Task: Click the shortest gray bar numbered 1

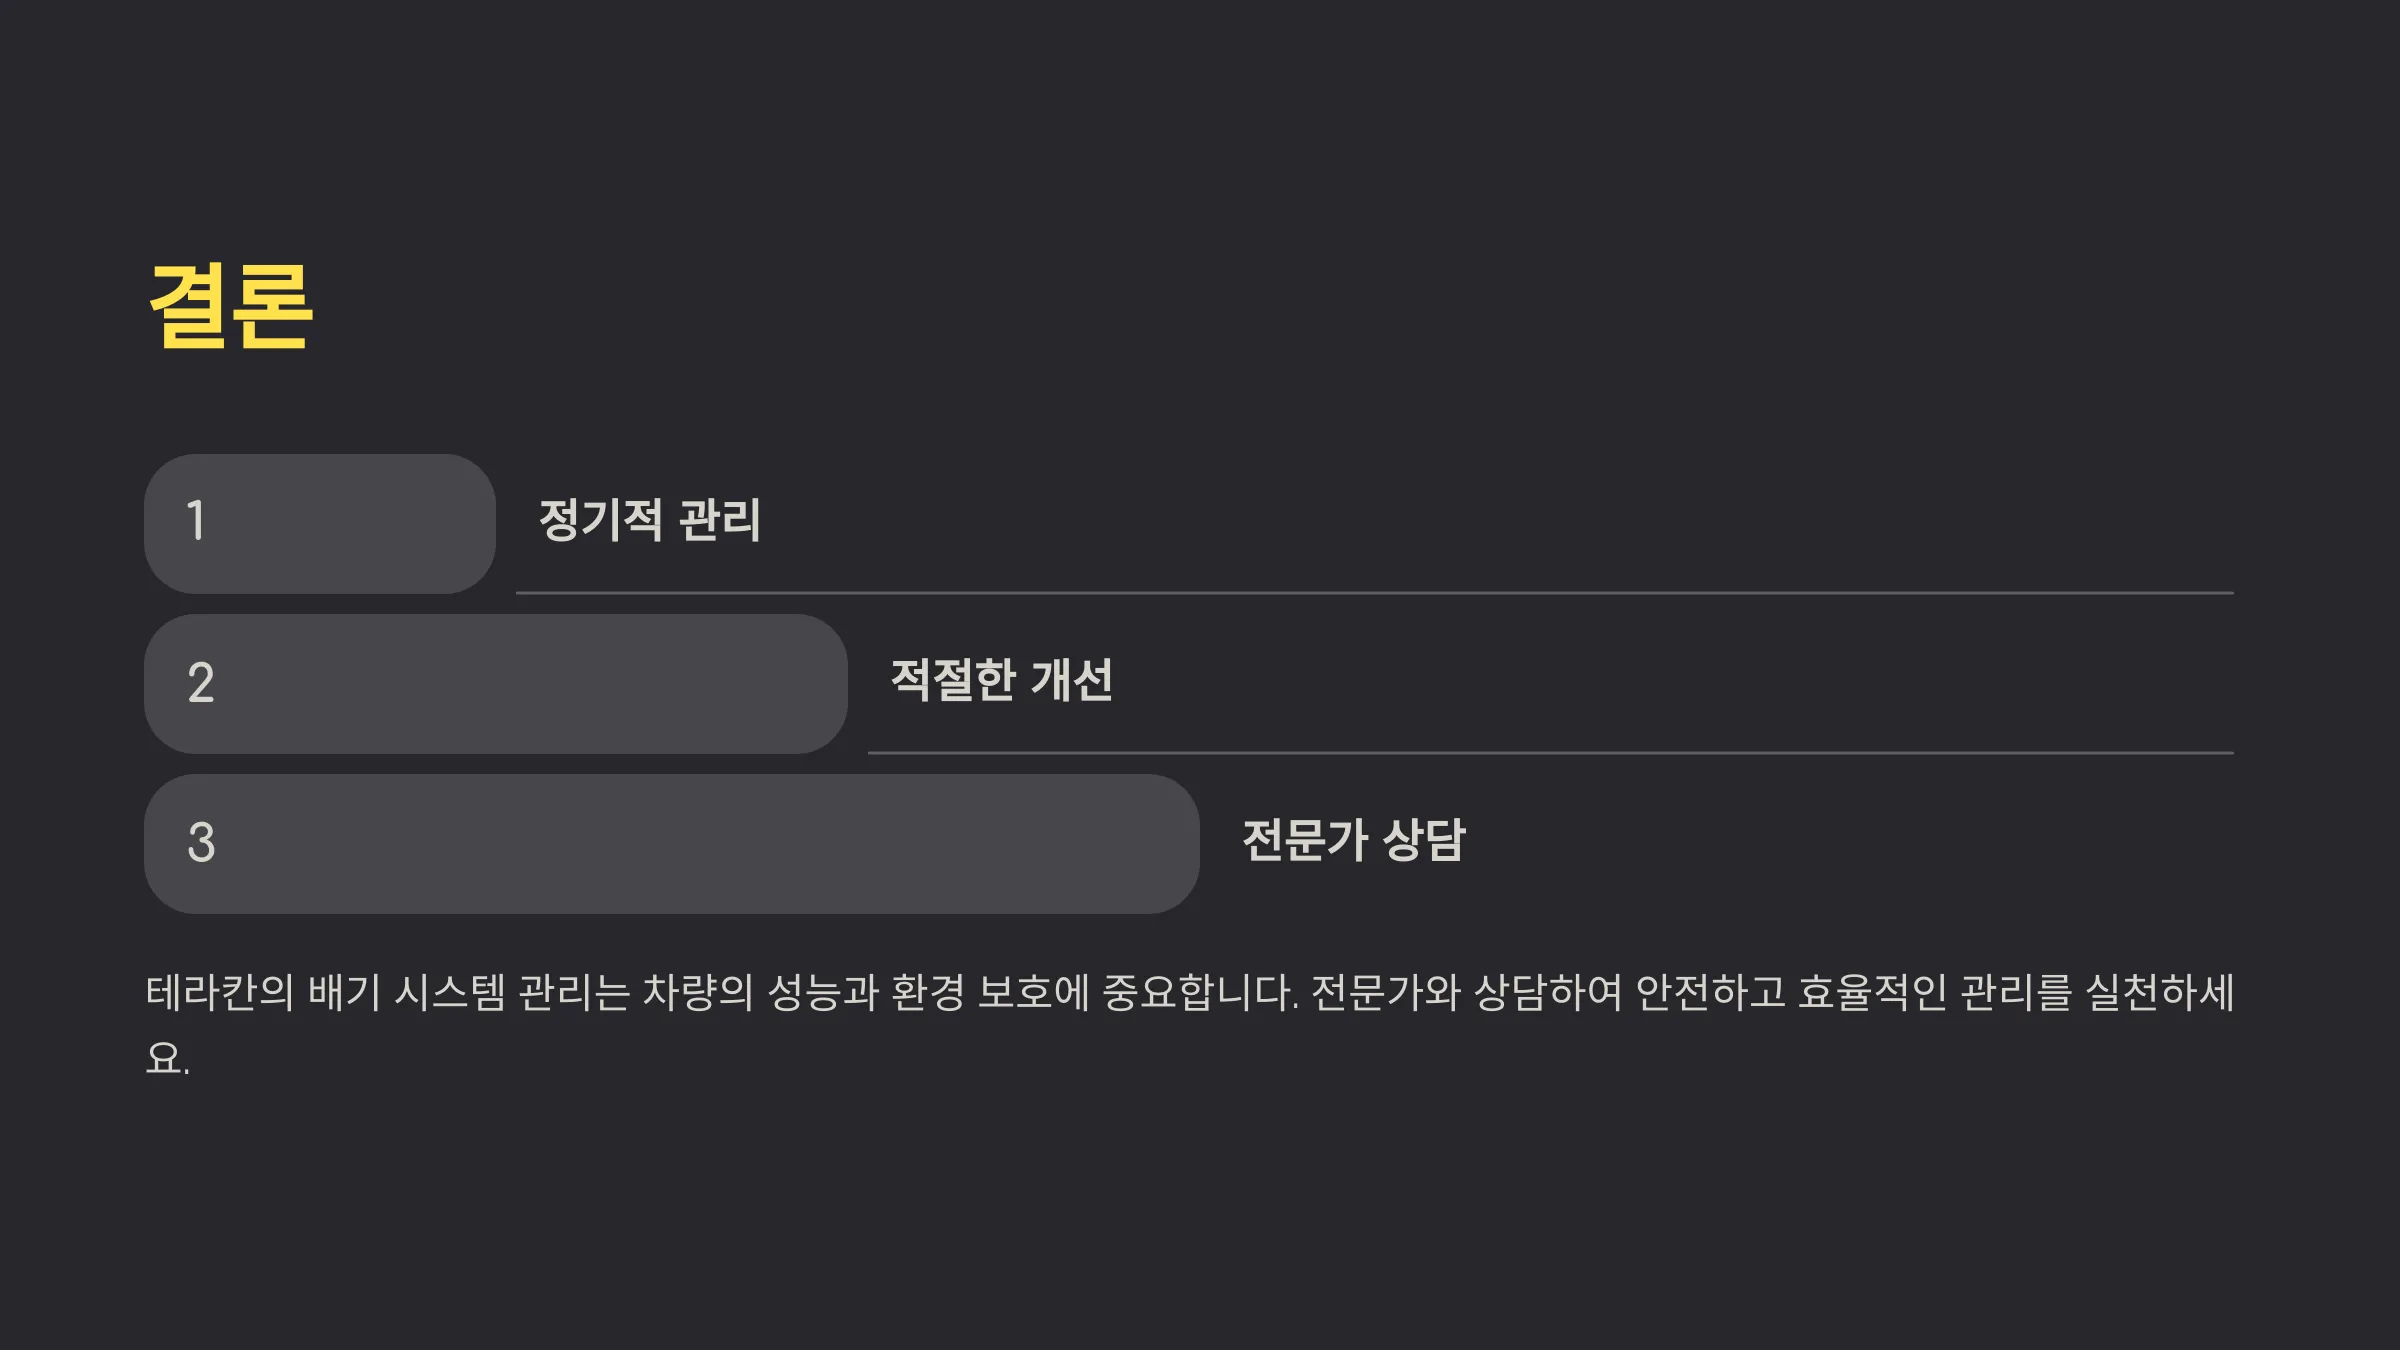Action: 320,524
